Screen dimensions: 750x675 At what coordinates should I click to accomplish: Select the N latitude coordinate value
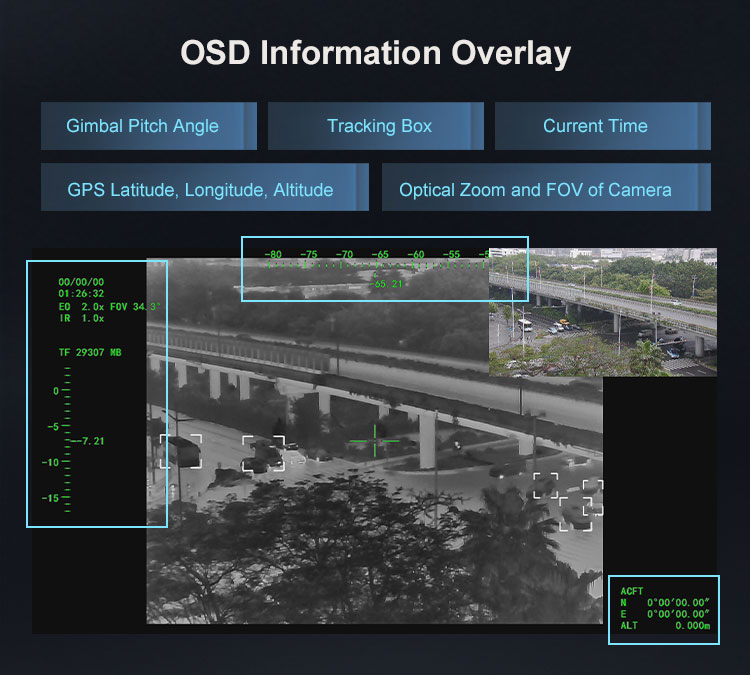click(x=677, y=603)
